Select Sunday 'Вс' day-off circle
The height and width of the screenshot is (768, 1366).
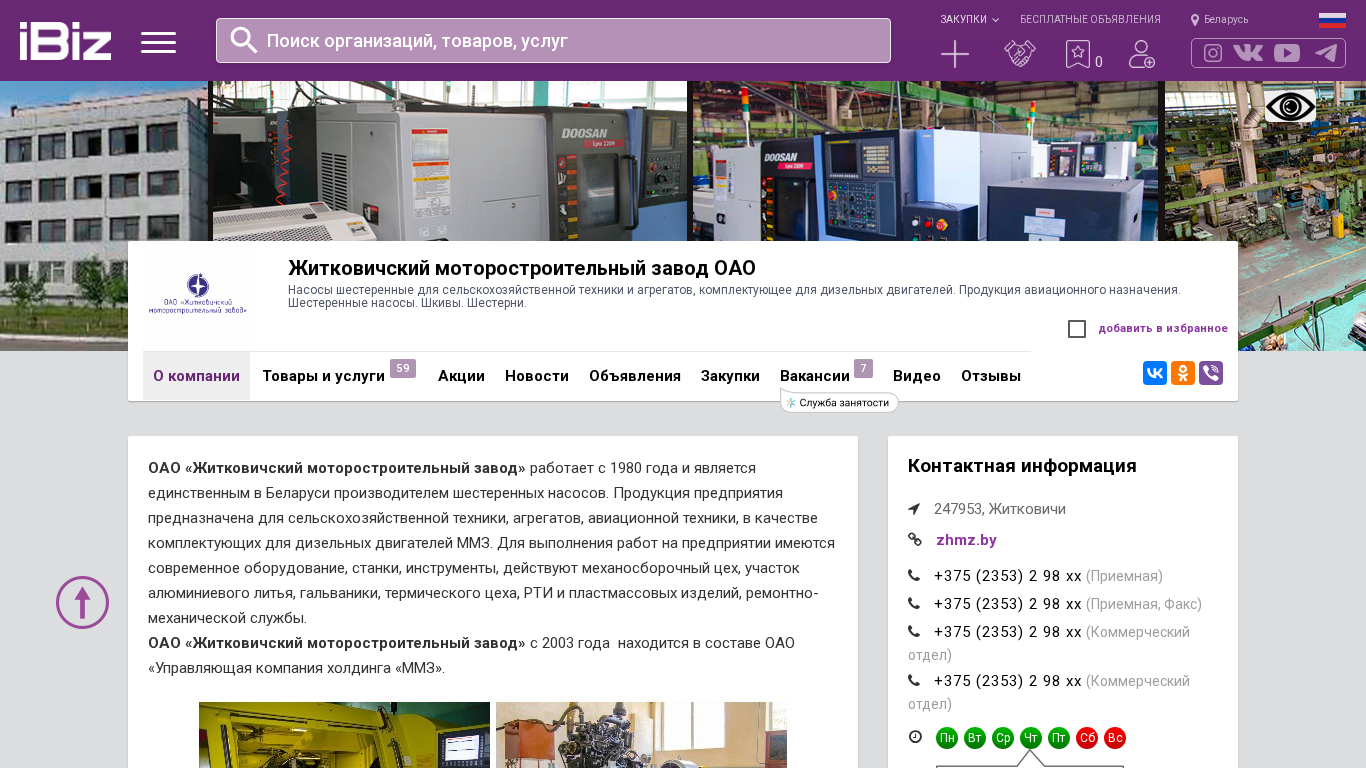1115,738
